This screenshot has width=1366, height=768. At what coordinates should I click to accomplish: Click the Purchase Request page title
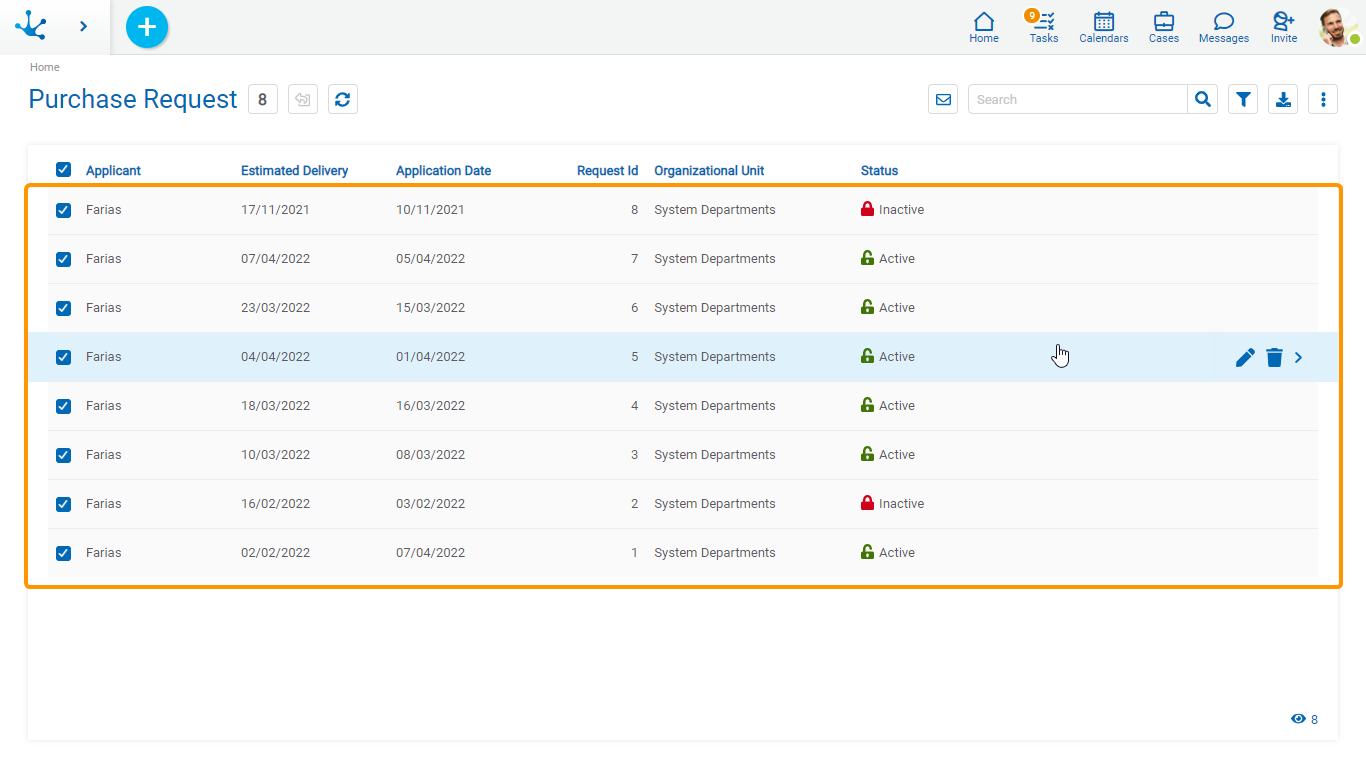tap(133, 99)
